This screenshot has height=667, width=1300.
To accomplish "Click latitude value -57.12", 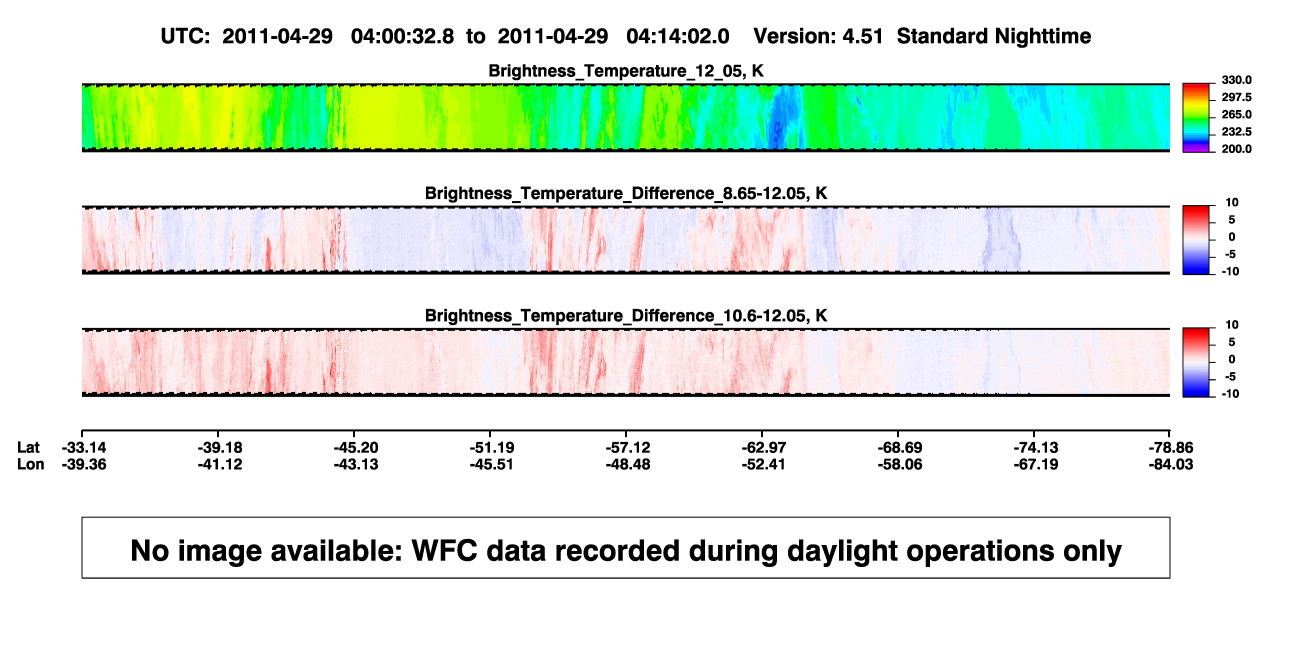I will pyautogui.click(x=626, y=447).
